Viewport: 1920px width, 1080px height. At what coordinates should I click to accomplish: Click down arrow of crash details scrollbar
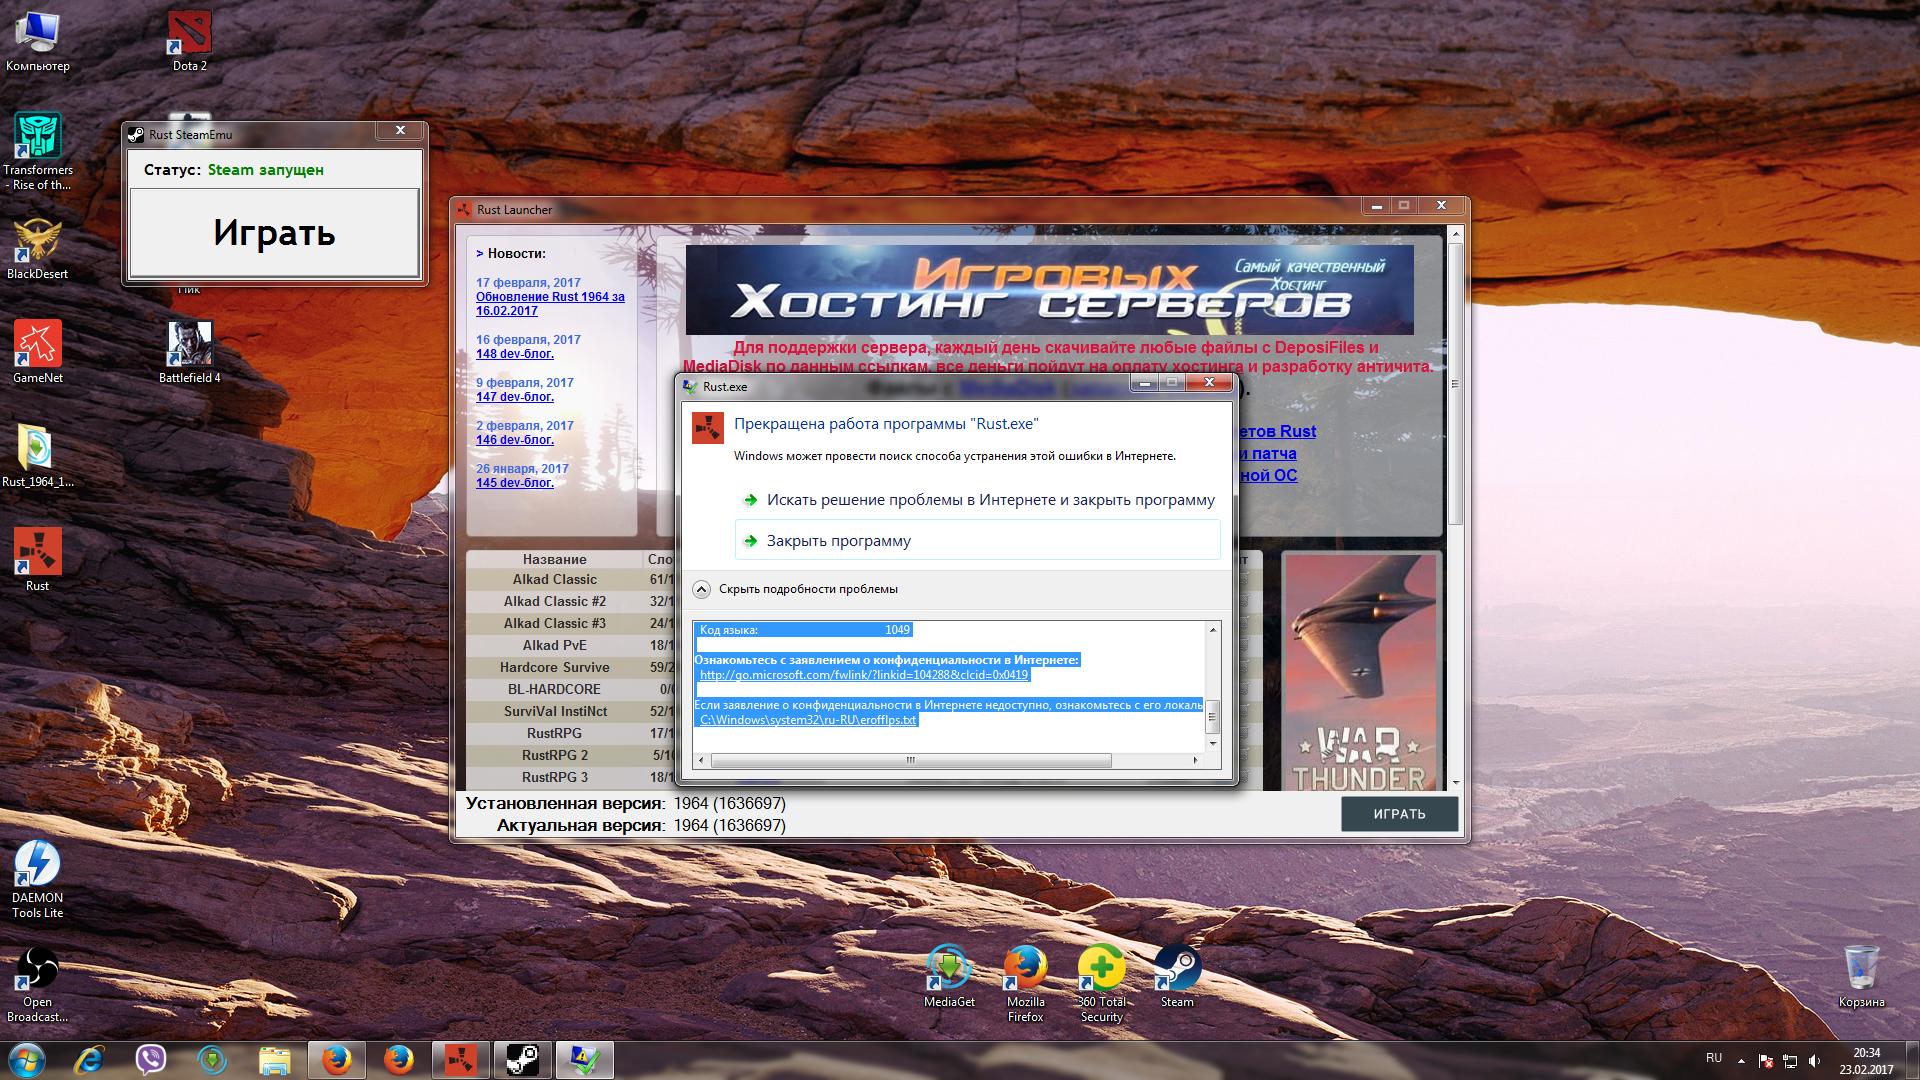(x=1212, y=743)
